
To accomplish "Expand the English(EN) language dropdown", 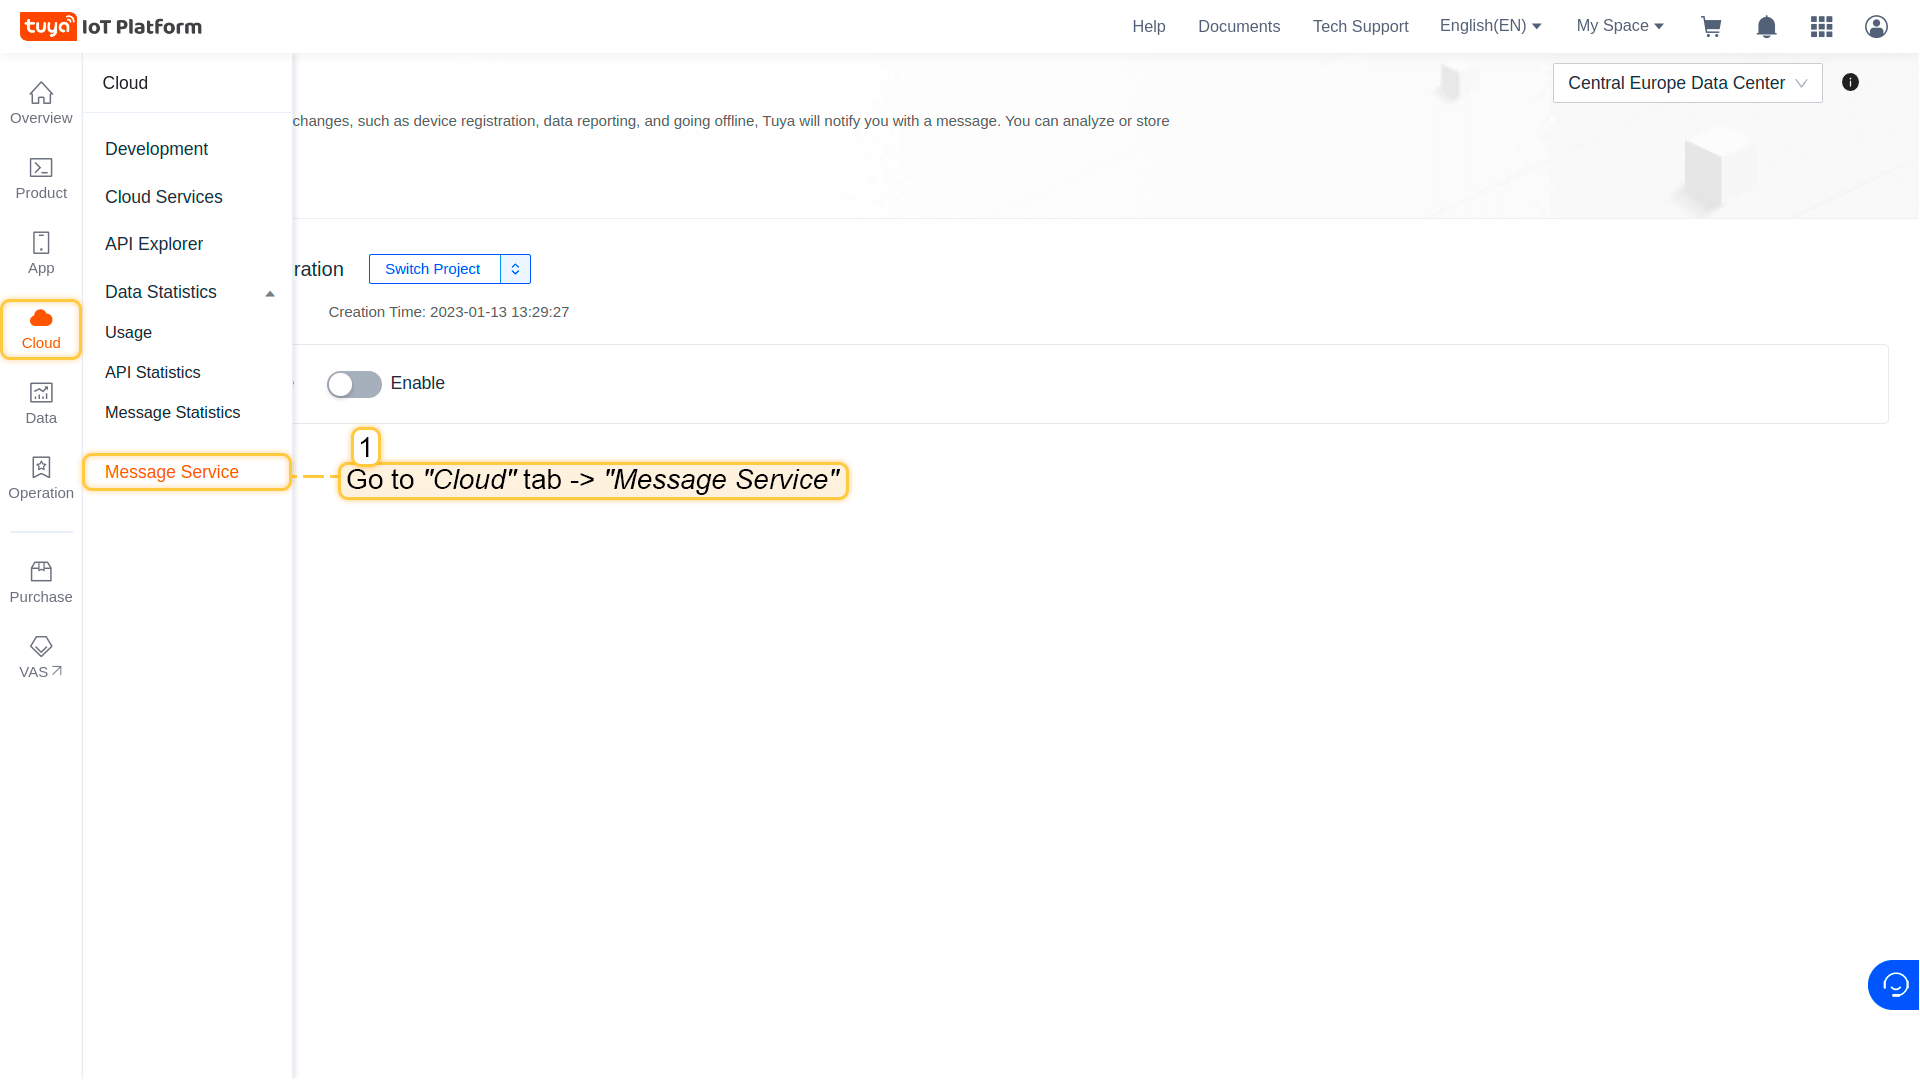I will (x=1490, y=26).
